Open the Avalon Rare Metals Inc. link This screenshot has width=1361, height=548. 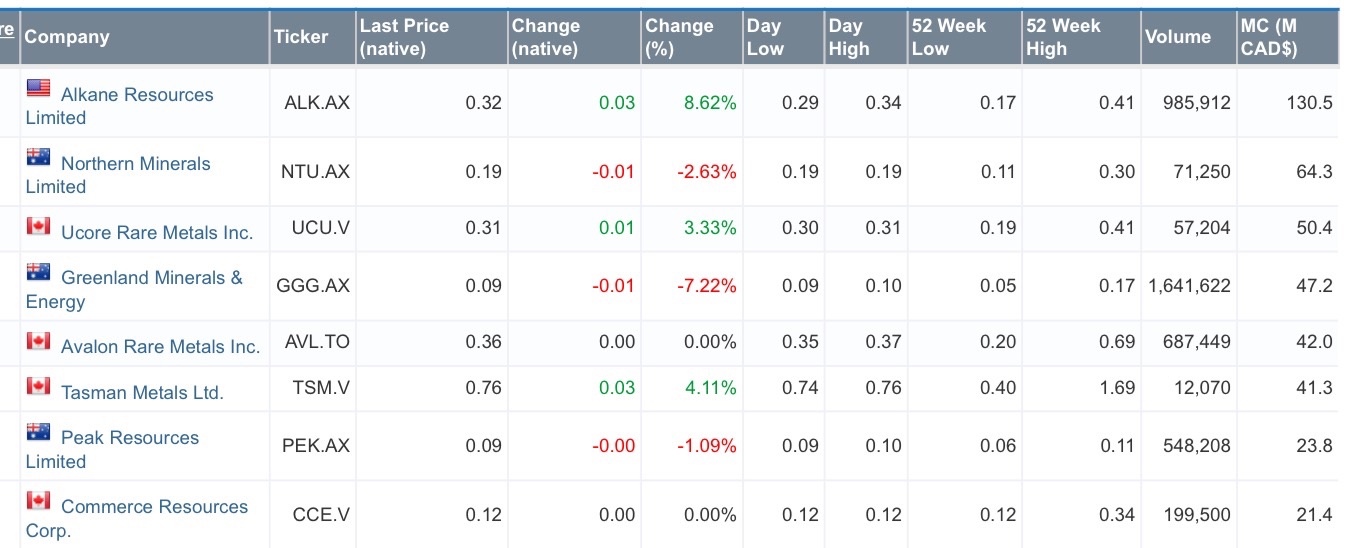point(160,347)
